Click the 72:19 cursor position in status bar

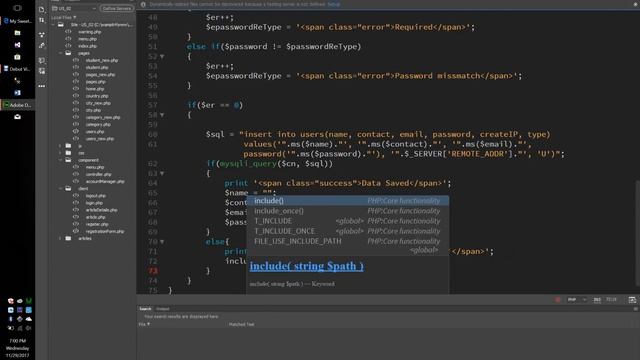point(611,300)
